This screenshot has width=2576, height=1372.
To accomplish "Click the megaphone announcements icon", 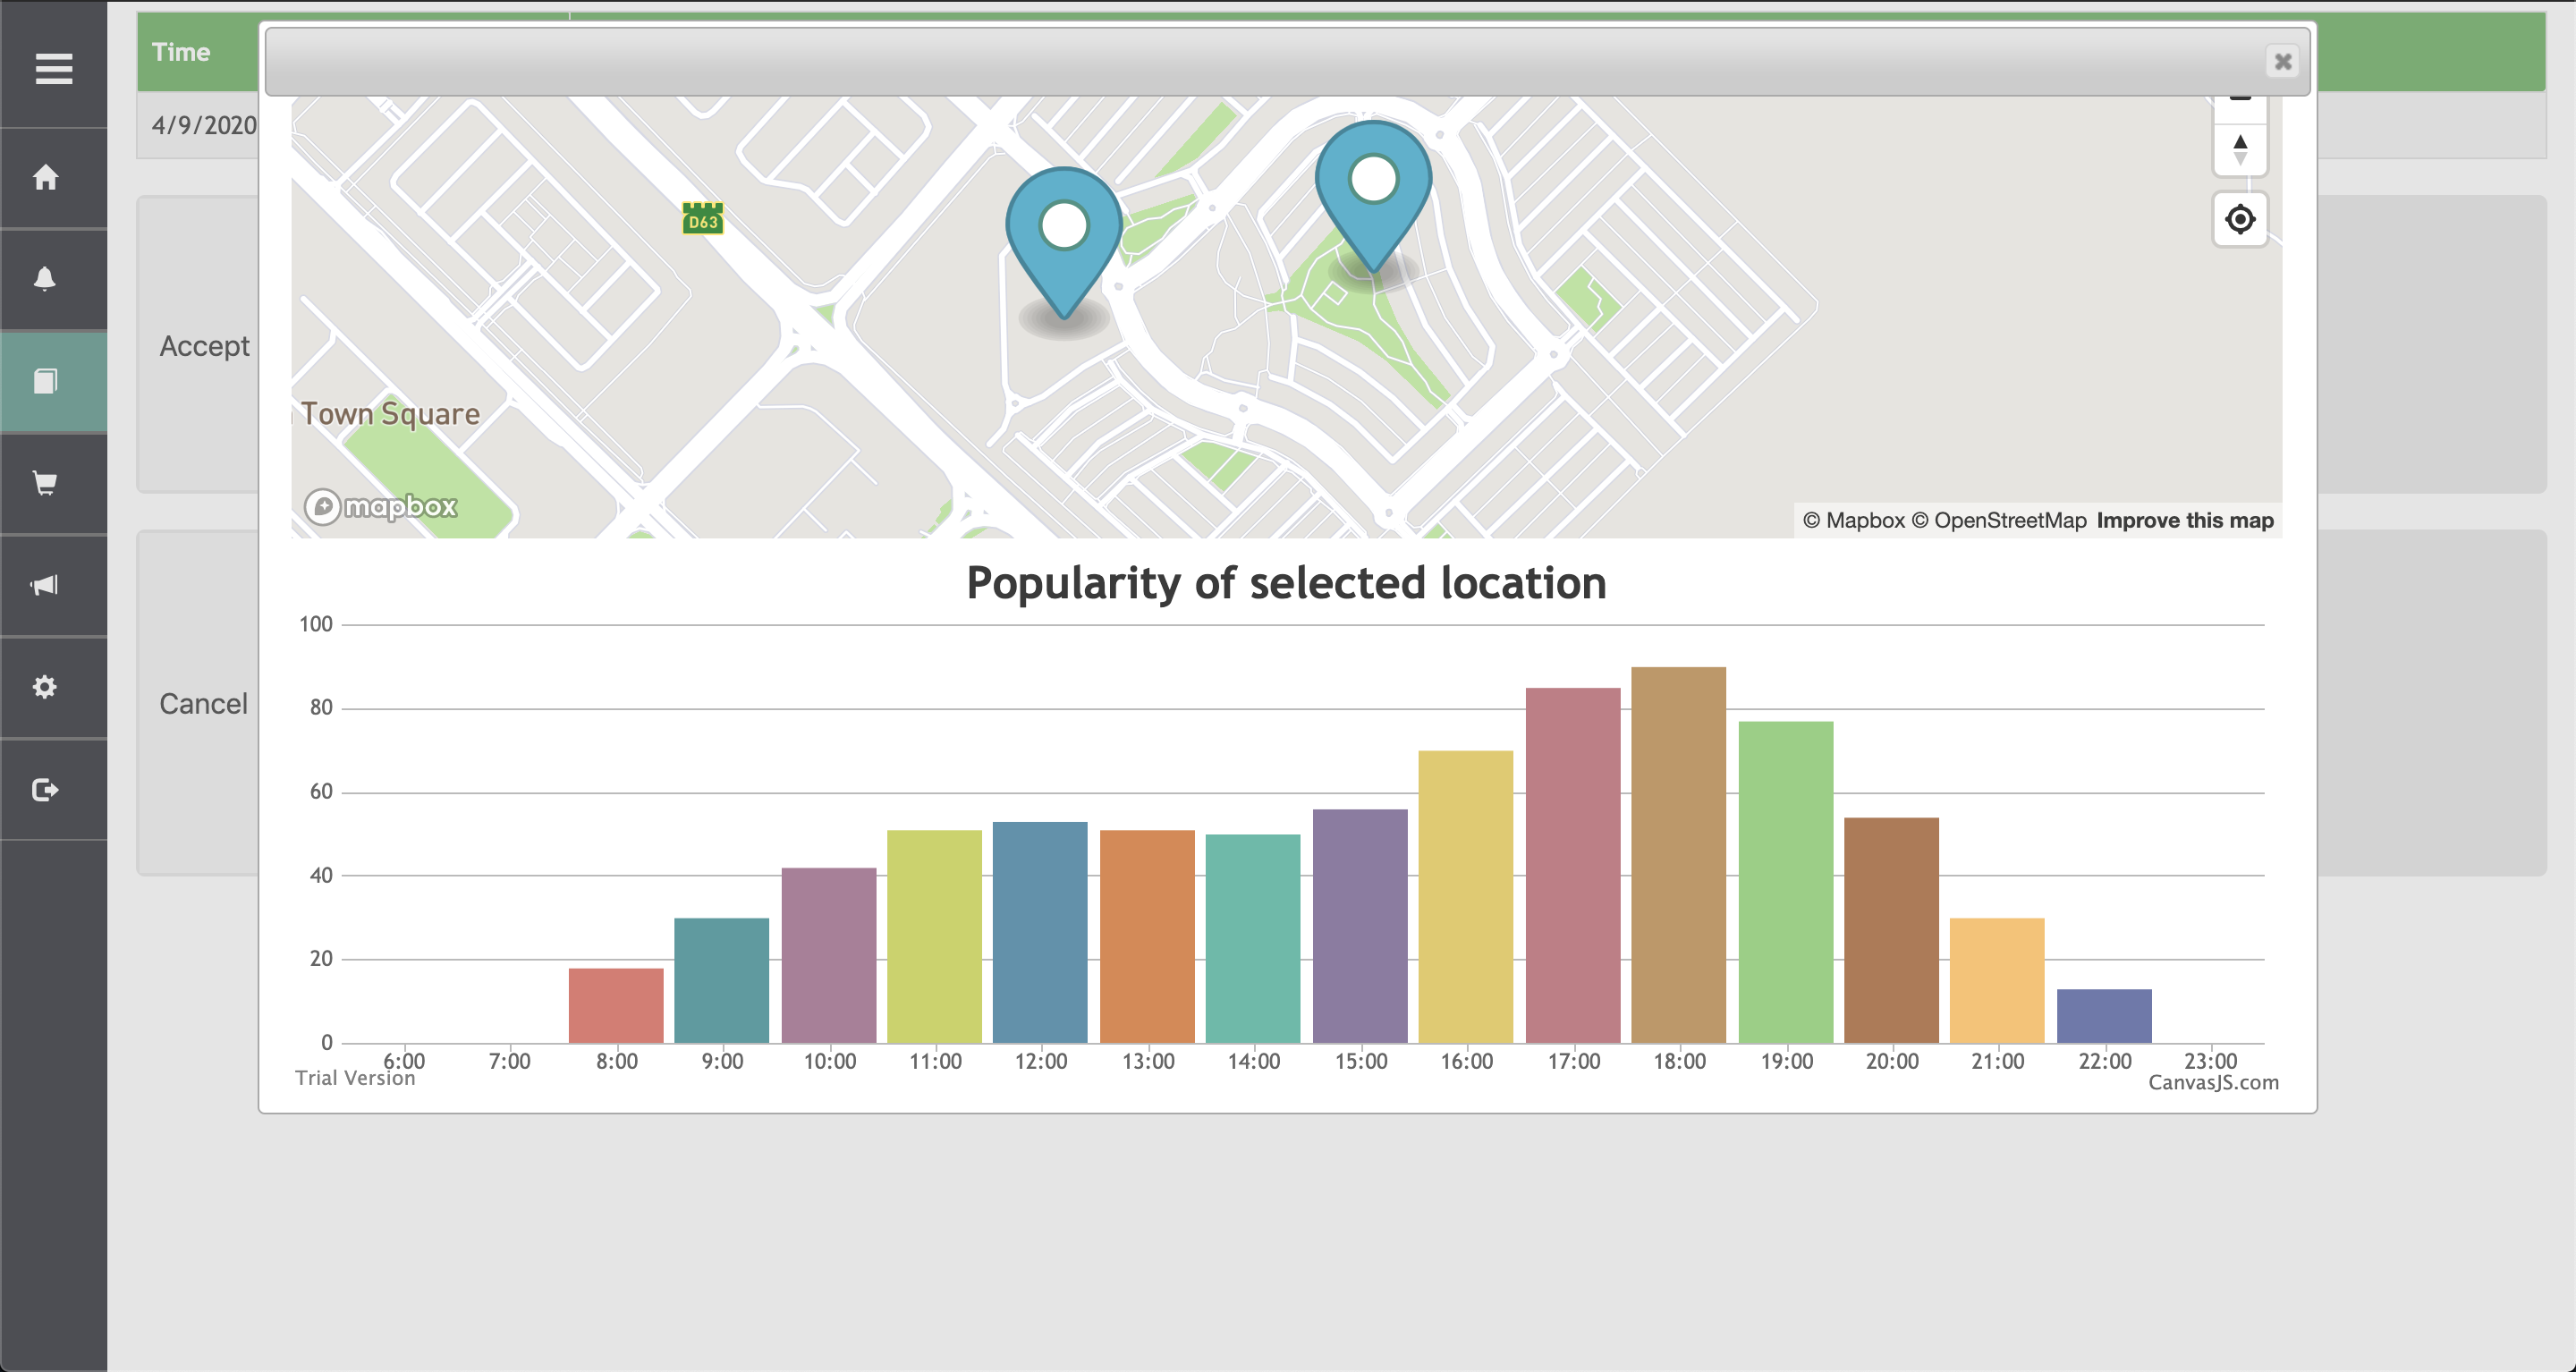I will pyautogui.click(x=45, y=585).
